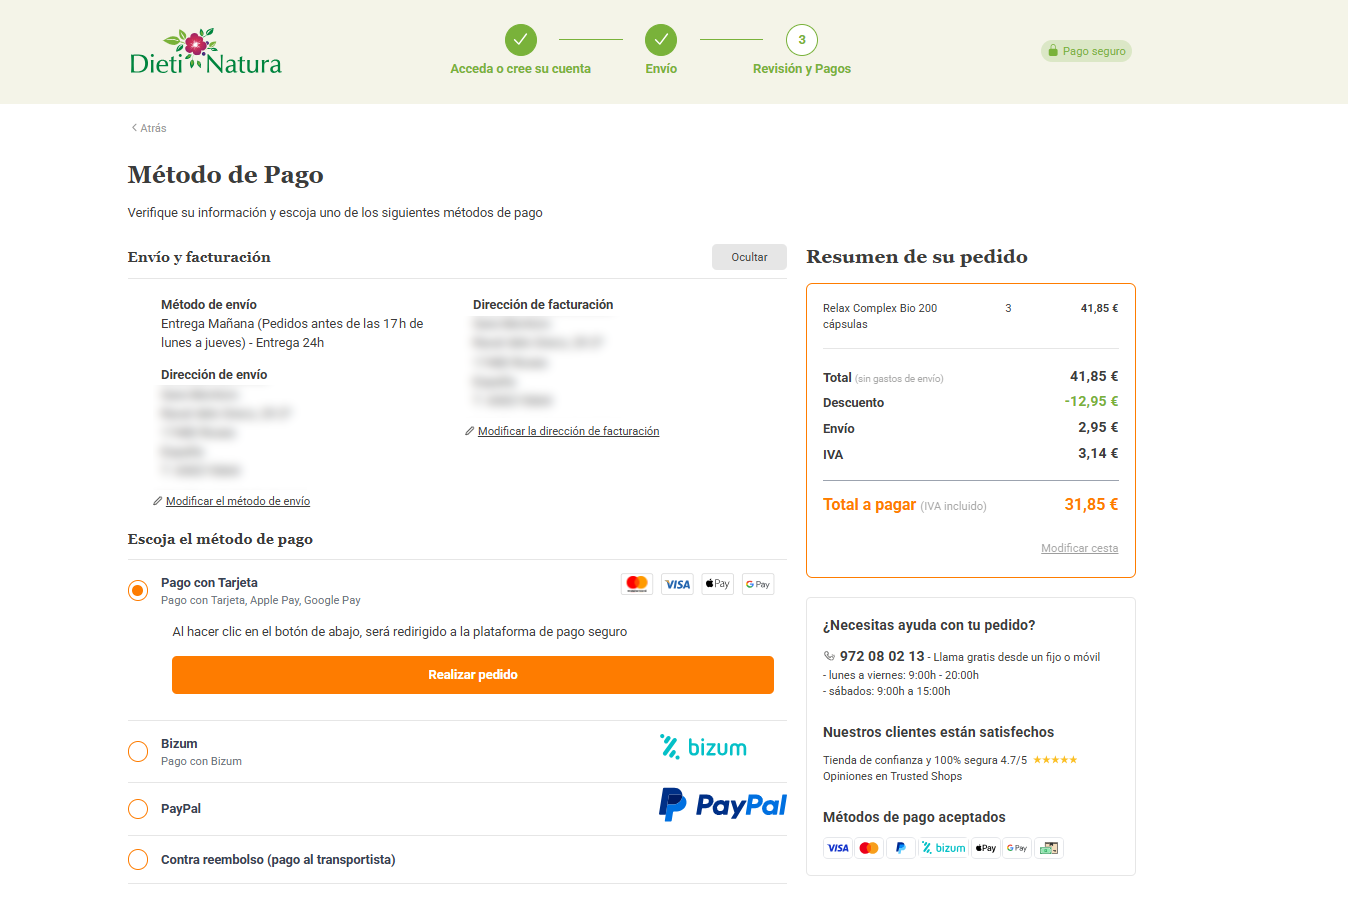Image resolution: width=1348 pixels, height=904 pixels.
Task: Click the Bizum logo
Action: [x=703, y=746]
